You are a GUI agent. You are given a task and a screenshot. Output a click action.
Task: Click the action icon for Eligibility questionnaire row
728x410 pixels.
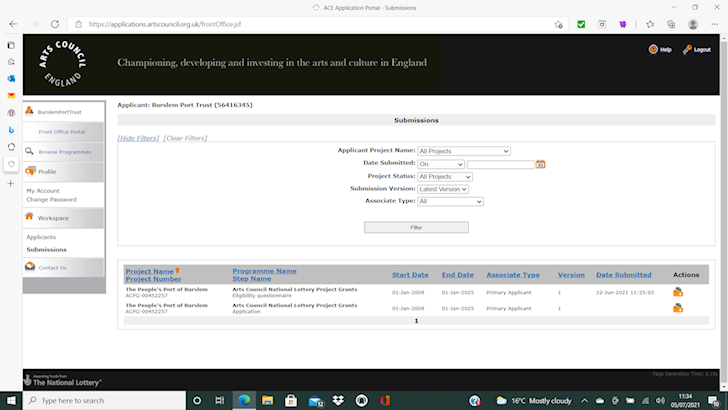(x=678, y=292)
